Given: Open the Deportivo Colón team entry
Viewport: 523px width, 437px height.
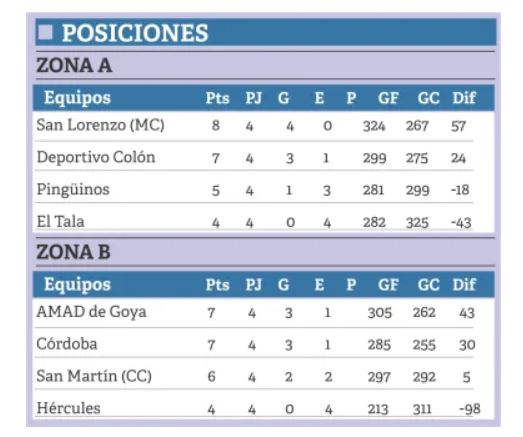Looking at the screenshot, I should 96,157.
